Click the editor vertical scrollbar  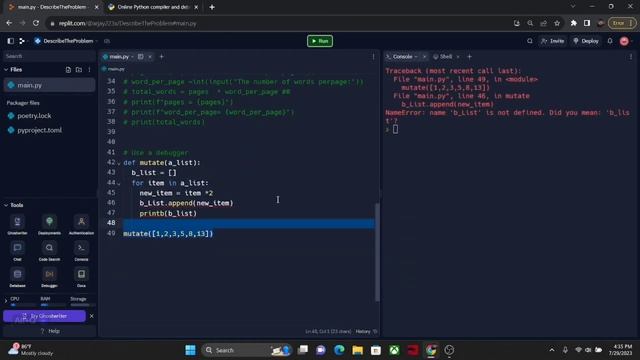(377, 252)
